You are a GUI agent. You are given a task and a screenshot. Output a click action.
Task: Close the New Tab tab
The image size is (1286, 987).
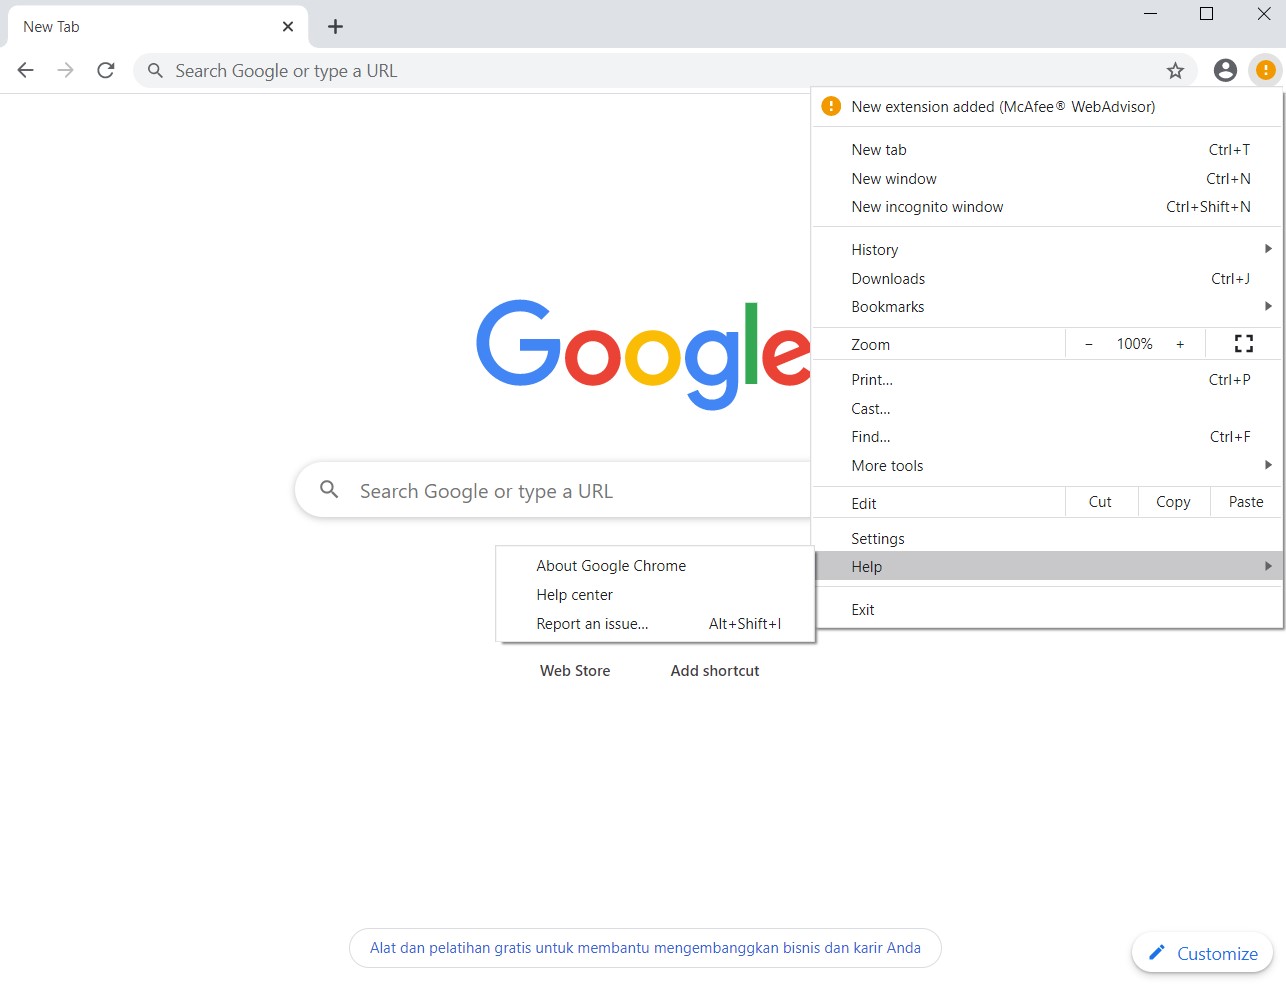[x=288, y=27]
